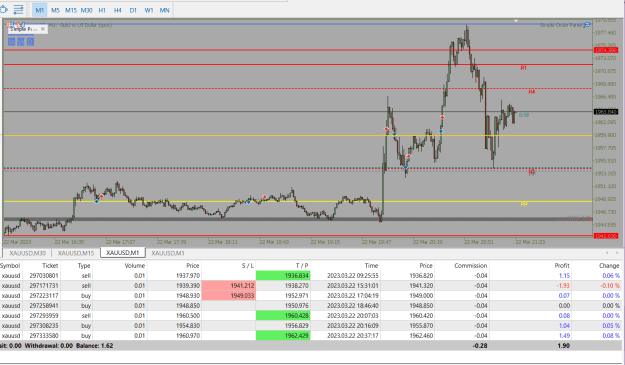
Task: Switch chart to H1 timeframe
Action: tap(102, 10)
